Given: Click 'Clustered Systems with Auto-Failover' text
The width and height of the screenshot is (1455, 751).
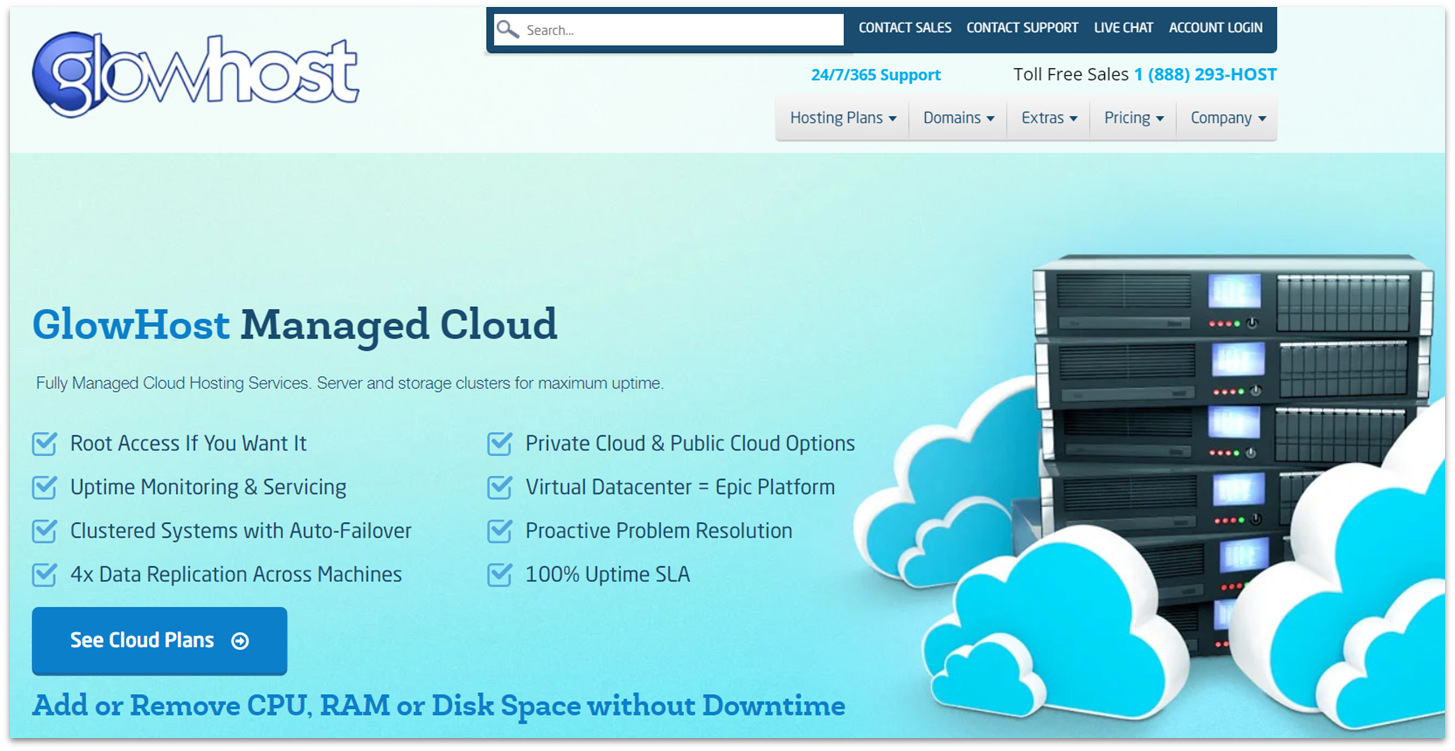Looking at the screenshot, I should coord(240,531).
